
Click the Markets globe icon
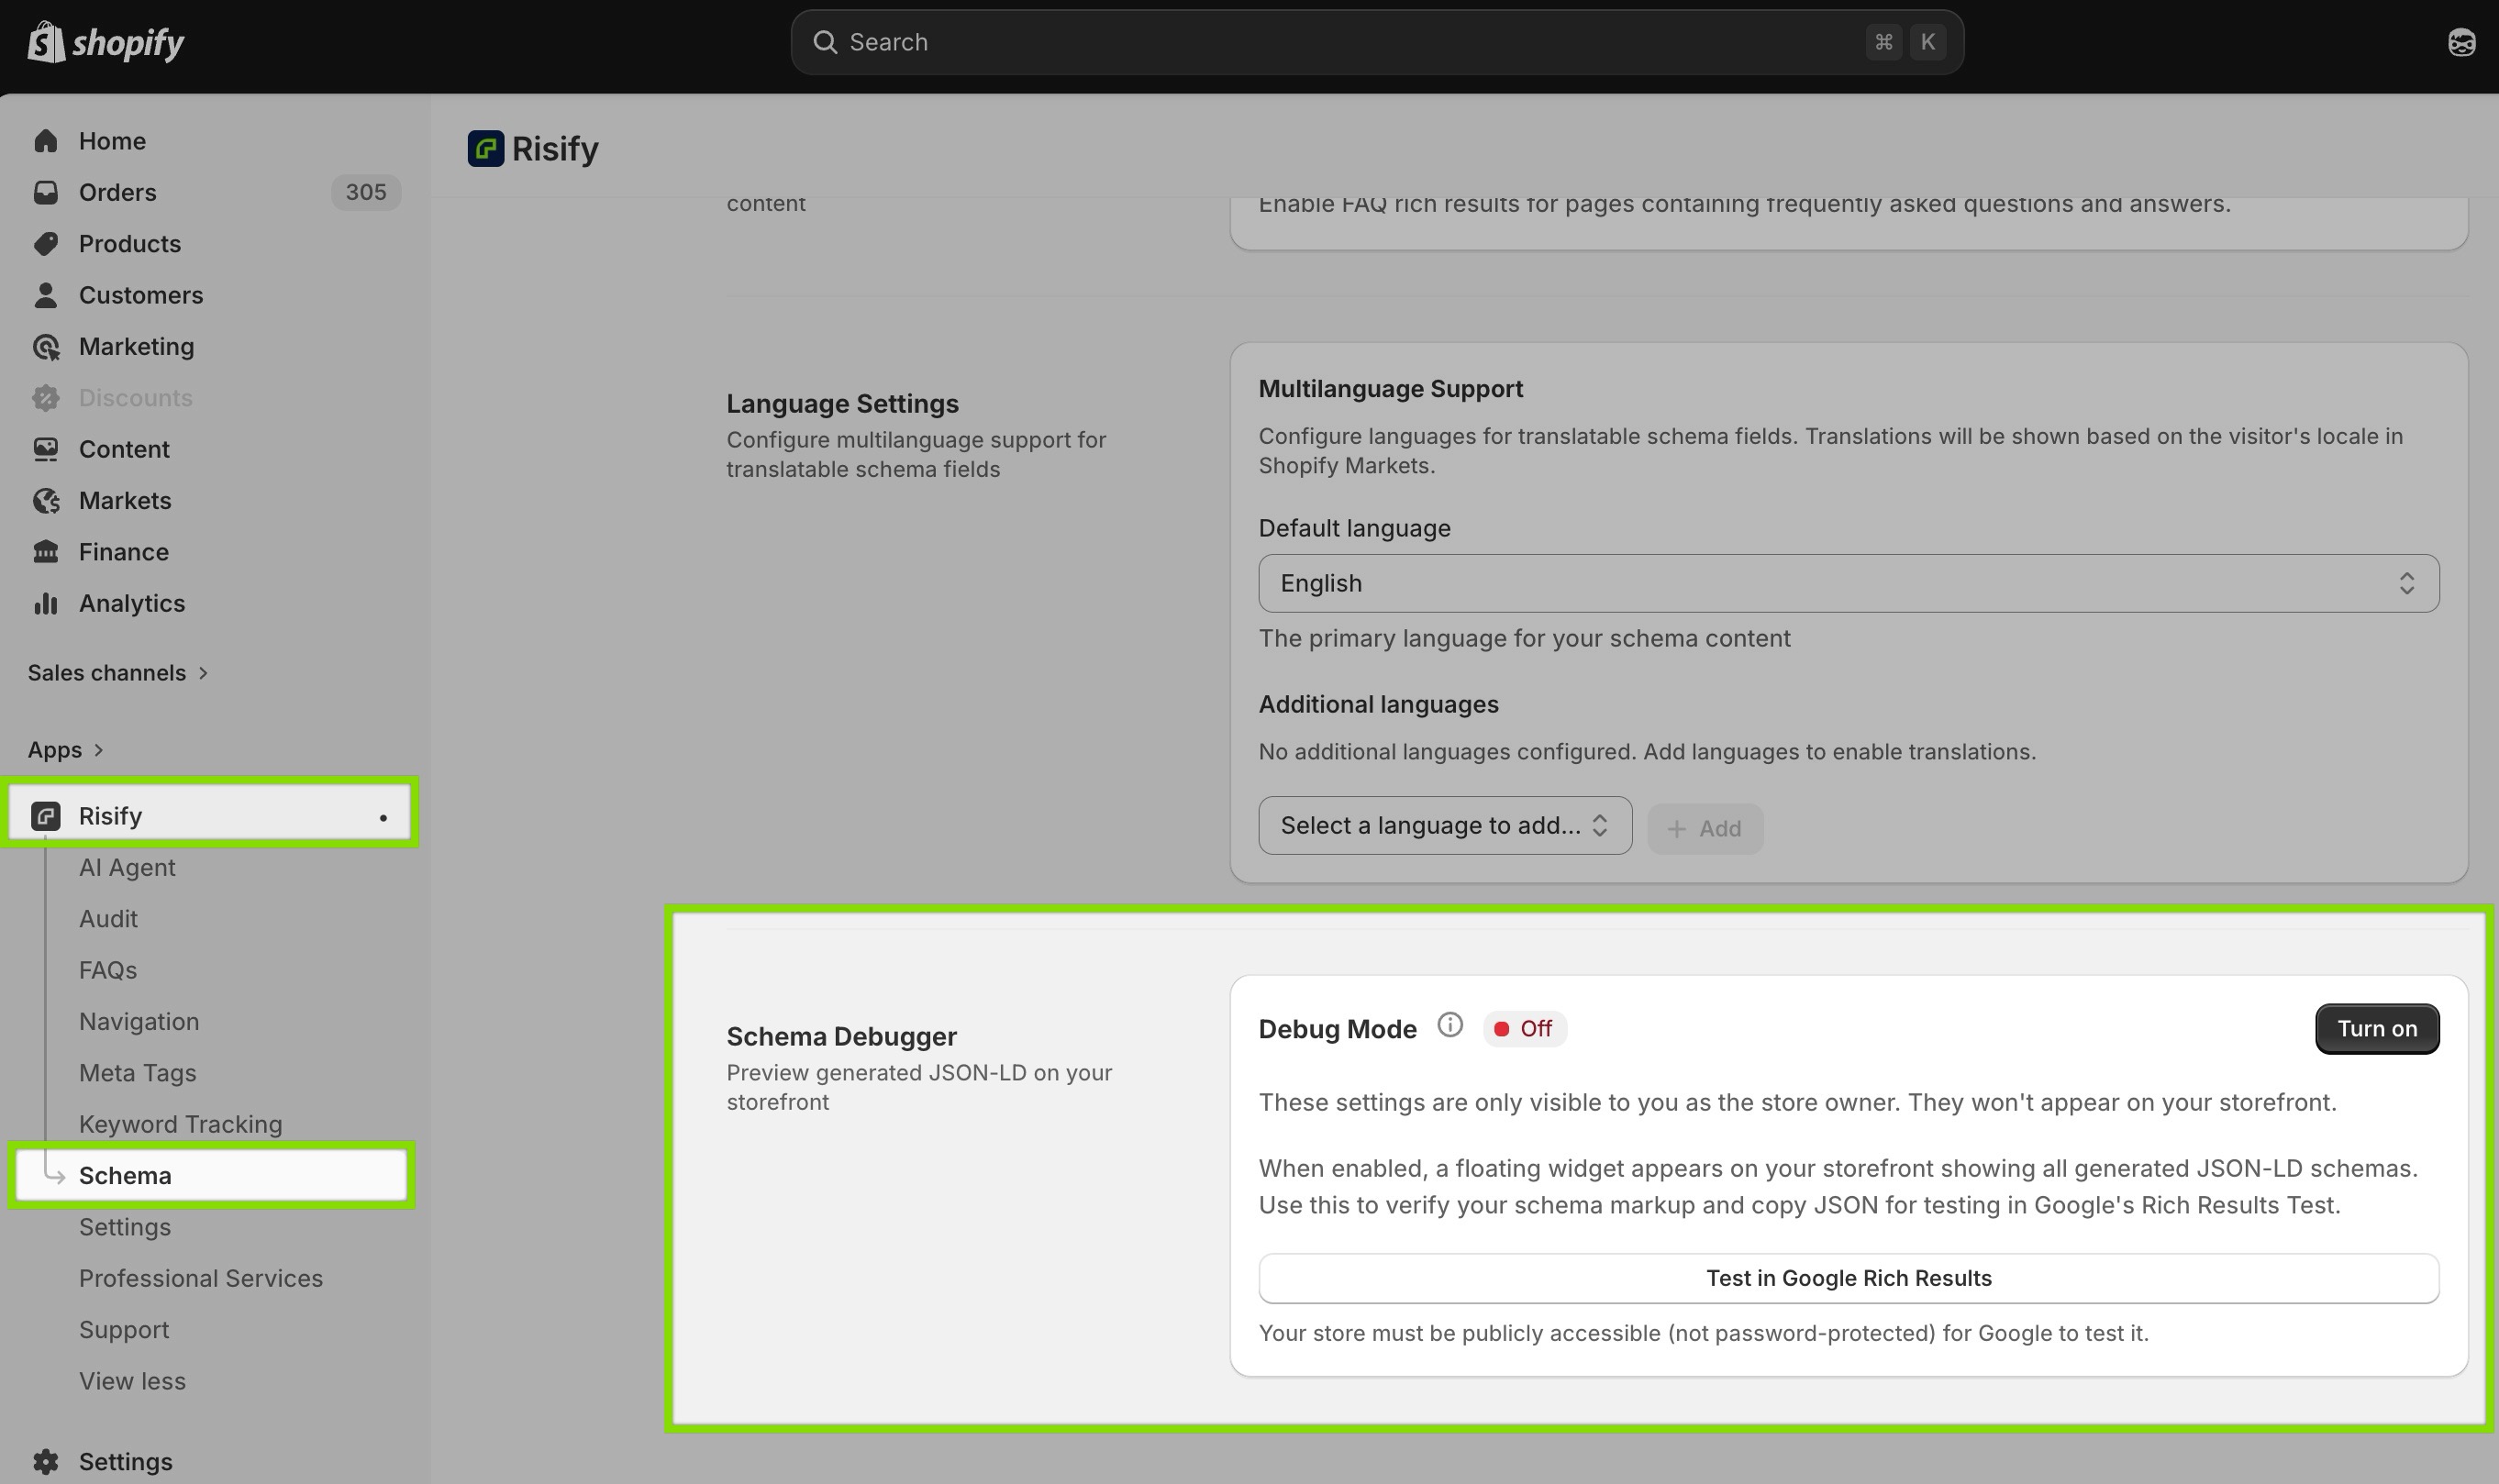point(45,501)
